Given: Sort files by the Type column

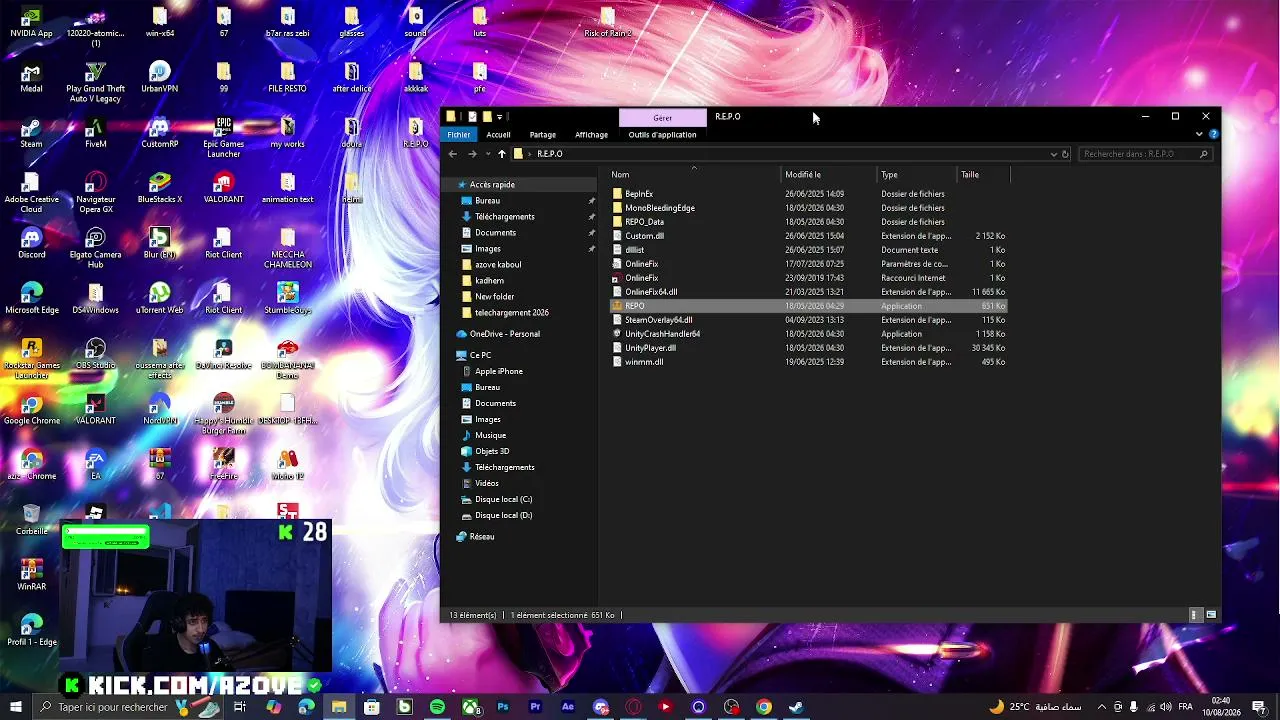Looking at the screenshot, I should 917,174.
